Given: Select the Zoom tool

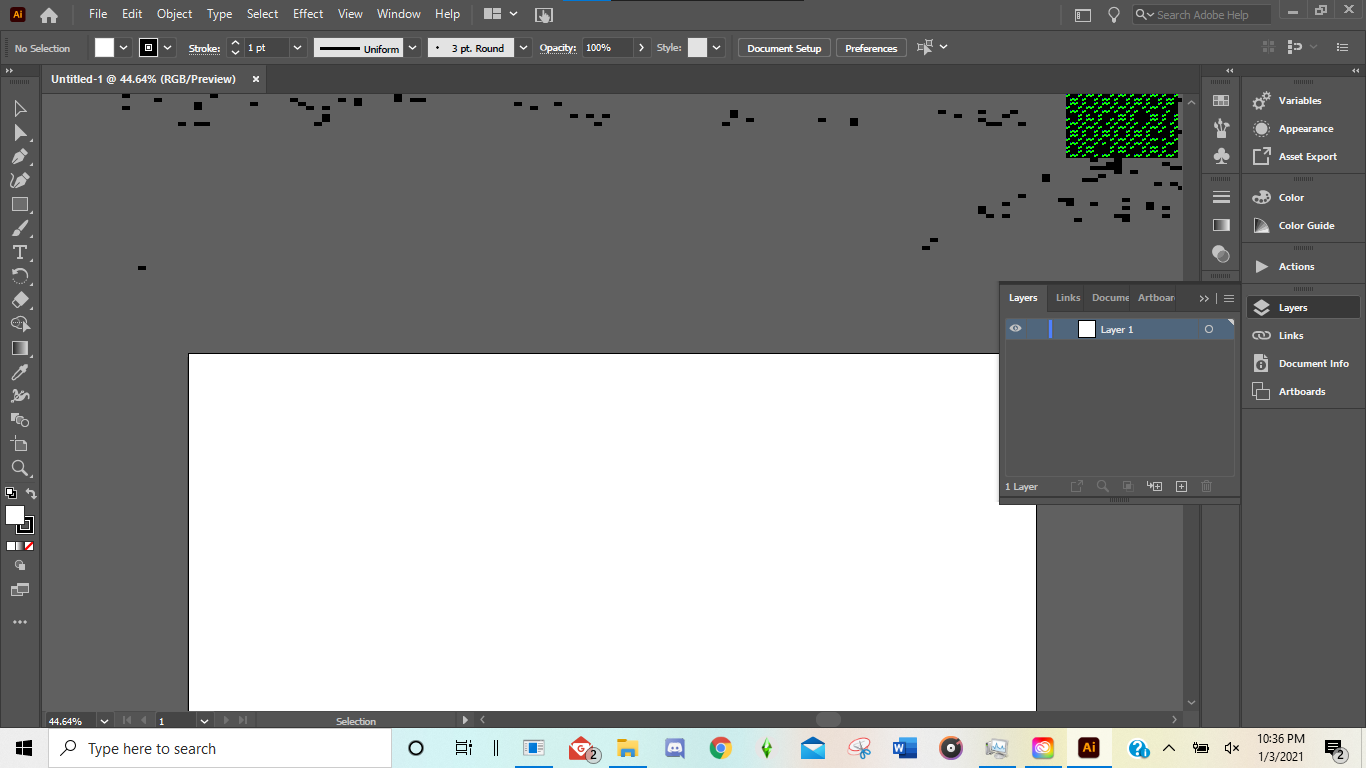Looking at the screenshot, I should pos(18,468).
